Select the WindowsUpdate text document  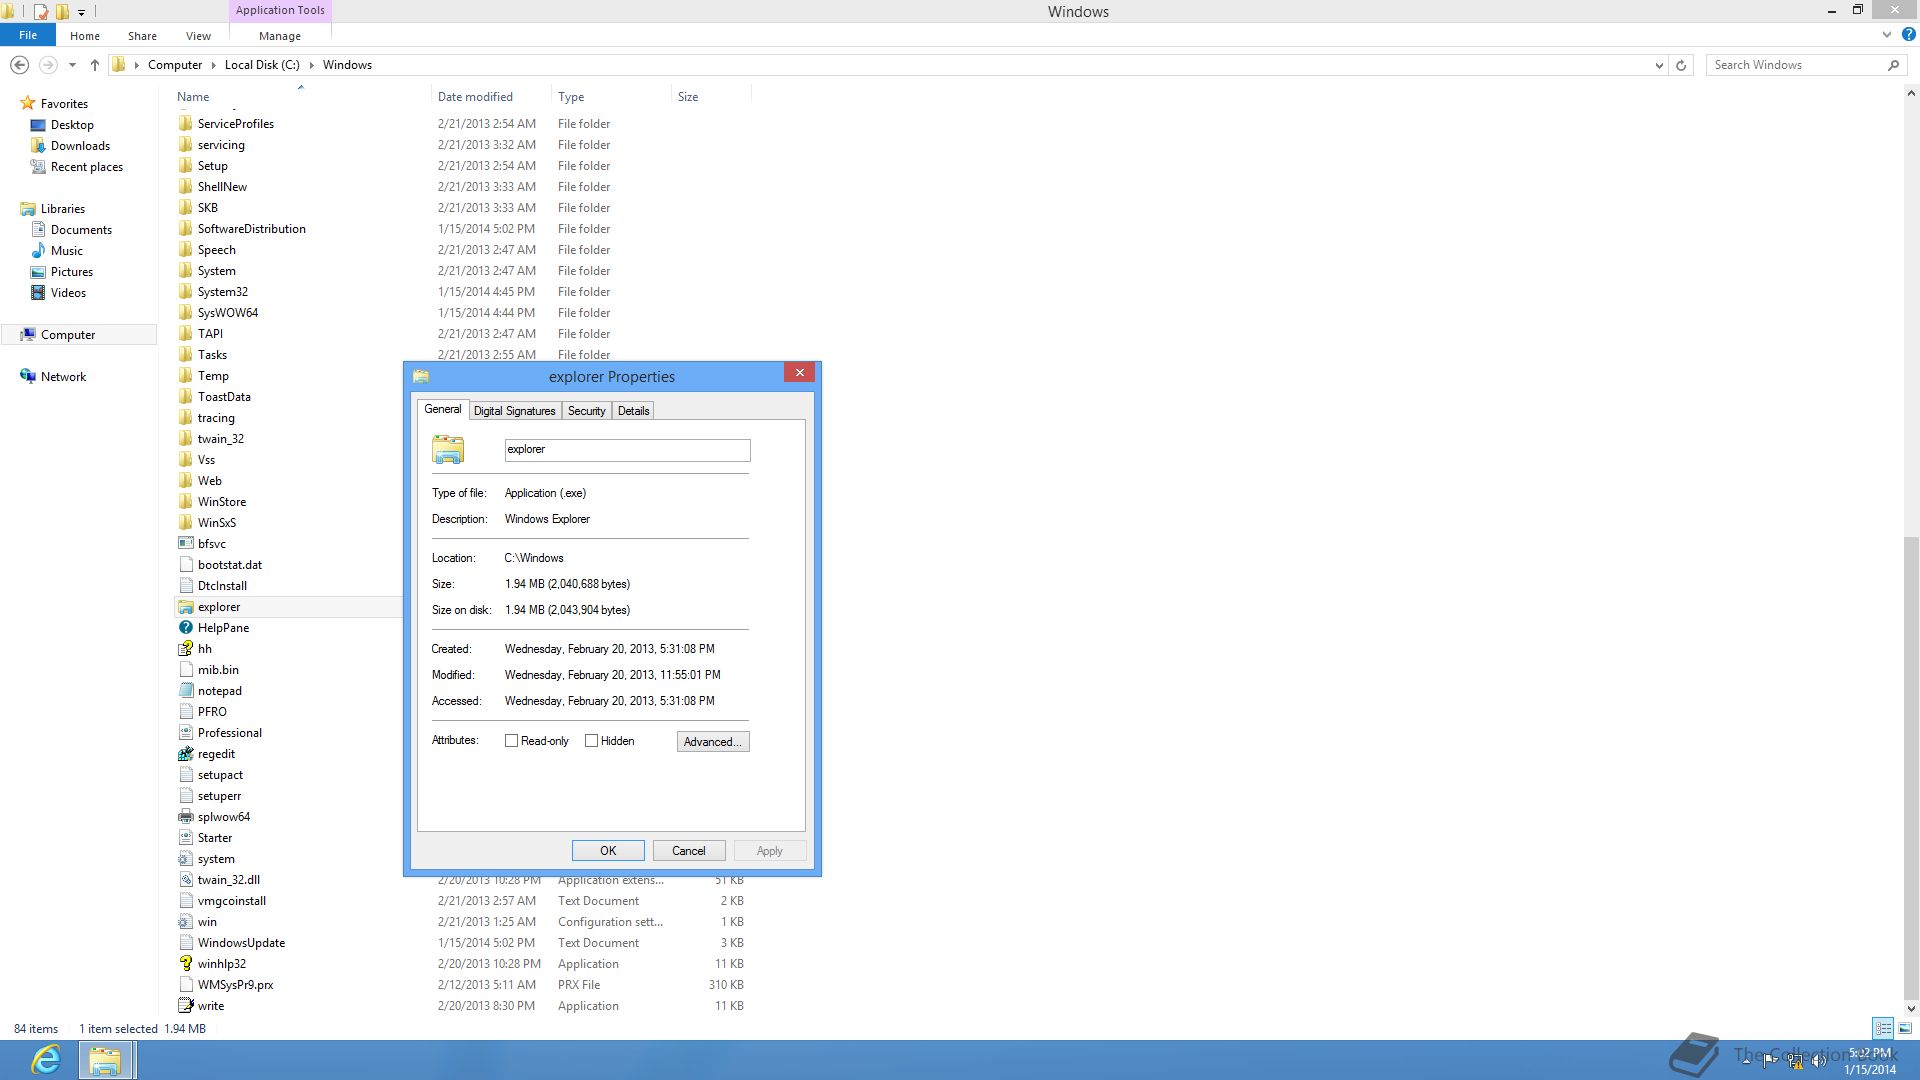click(x=241, y=943)
